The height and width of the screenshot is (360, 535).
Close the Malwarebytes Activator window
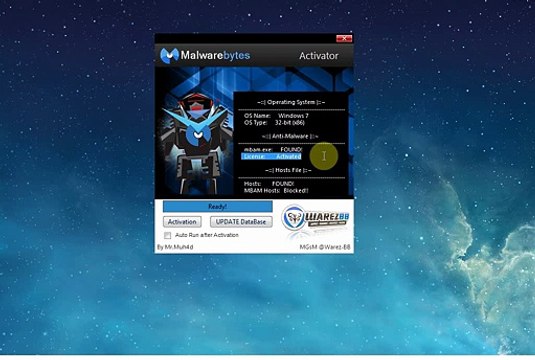(344, 38)
